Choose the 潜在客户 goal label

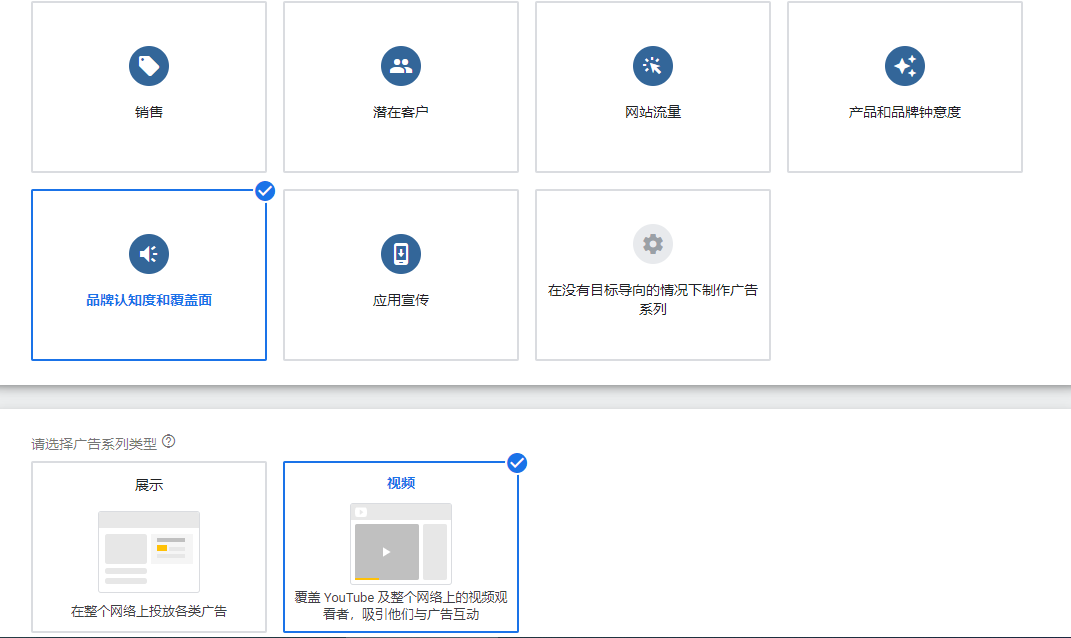[x=401, y=112]
